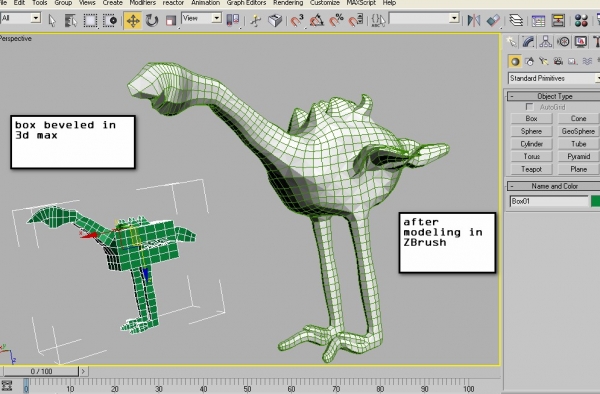Select Lights category icon
This screenshot has height=394, width=600.
click(x=544, y=61)
